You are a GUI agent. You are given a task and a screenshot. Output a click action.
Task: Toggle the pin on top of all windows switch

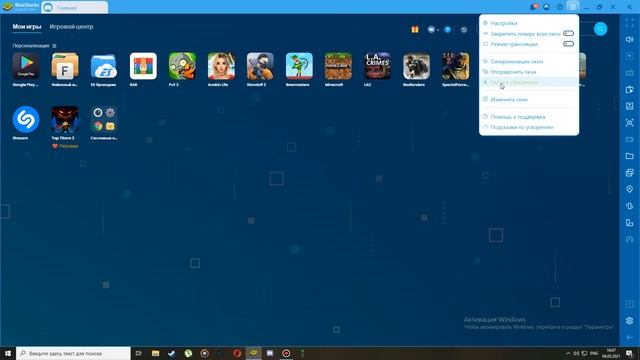click(x=568, y=33)
